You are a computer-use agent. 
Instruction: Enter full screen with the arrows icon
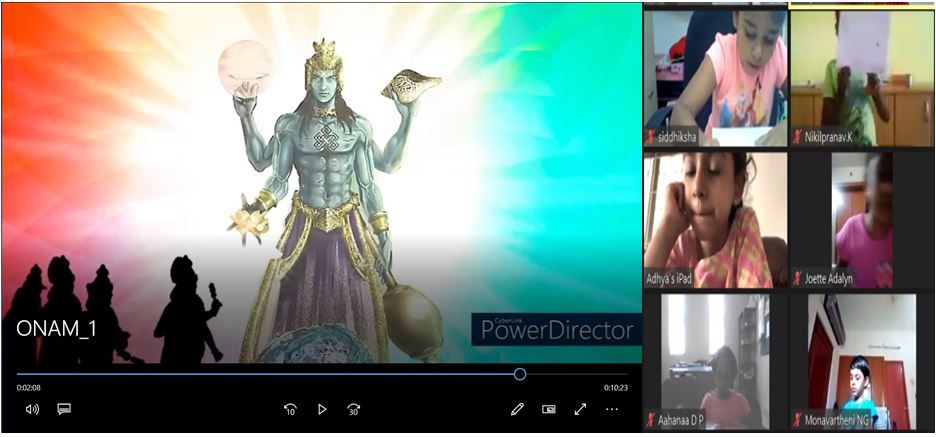tap(580, 409)
